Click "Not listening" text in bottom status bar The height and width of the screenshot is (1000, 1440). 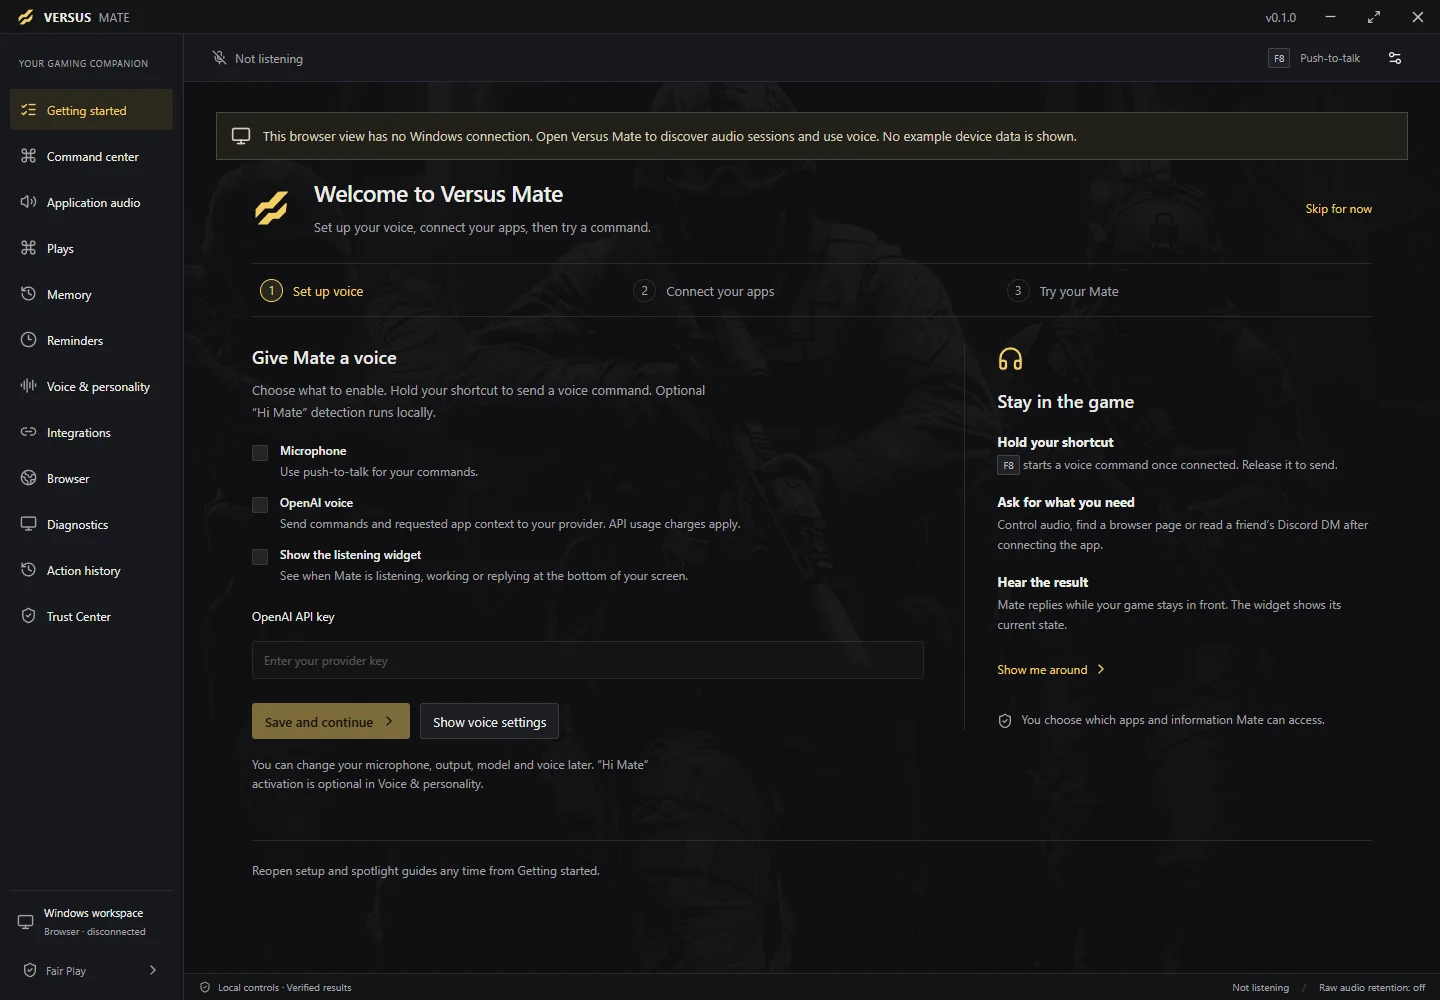point(1260,988)
